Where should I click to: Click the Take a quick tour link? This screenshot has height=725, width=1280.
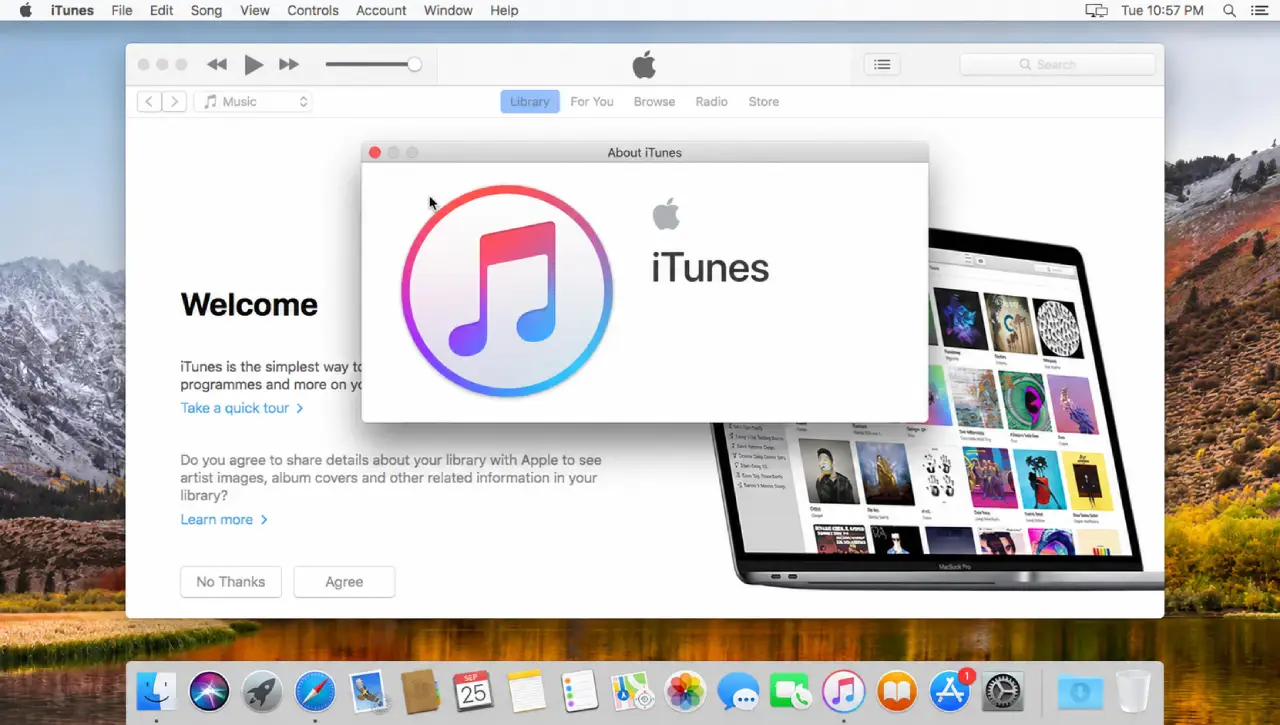pos(242,408)
